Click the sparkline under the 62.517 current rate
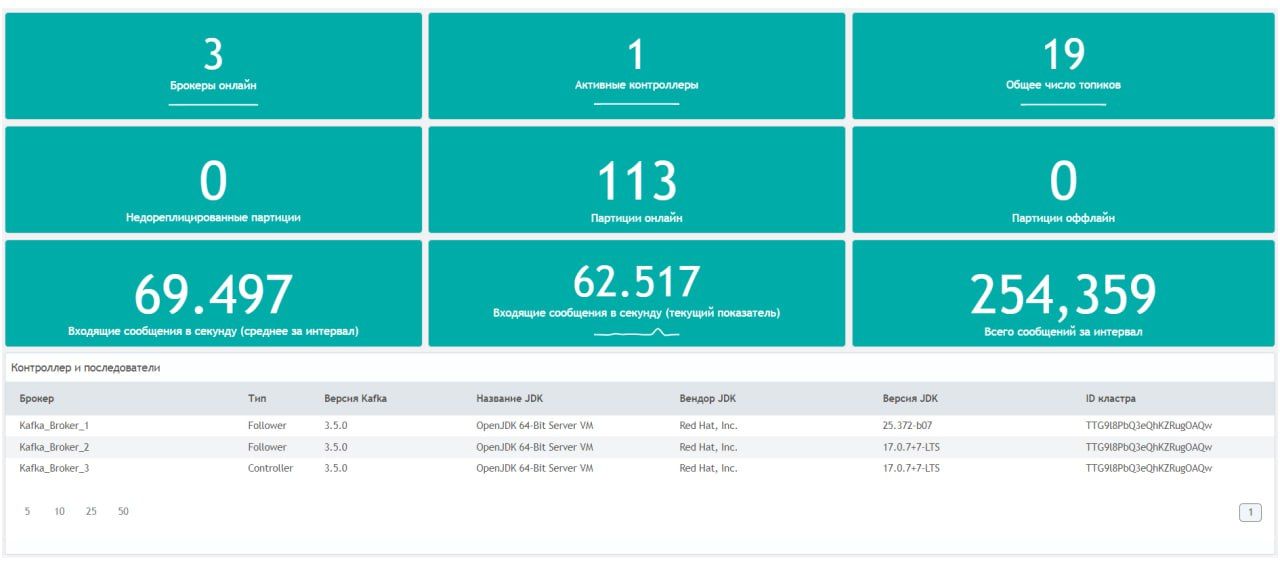Image resolution: width=1280 pixels, height=565 pixels. point(636,332)
